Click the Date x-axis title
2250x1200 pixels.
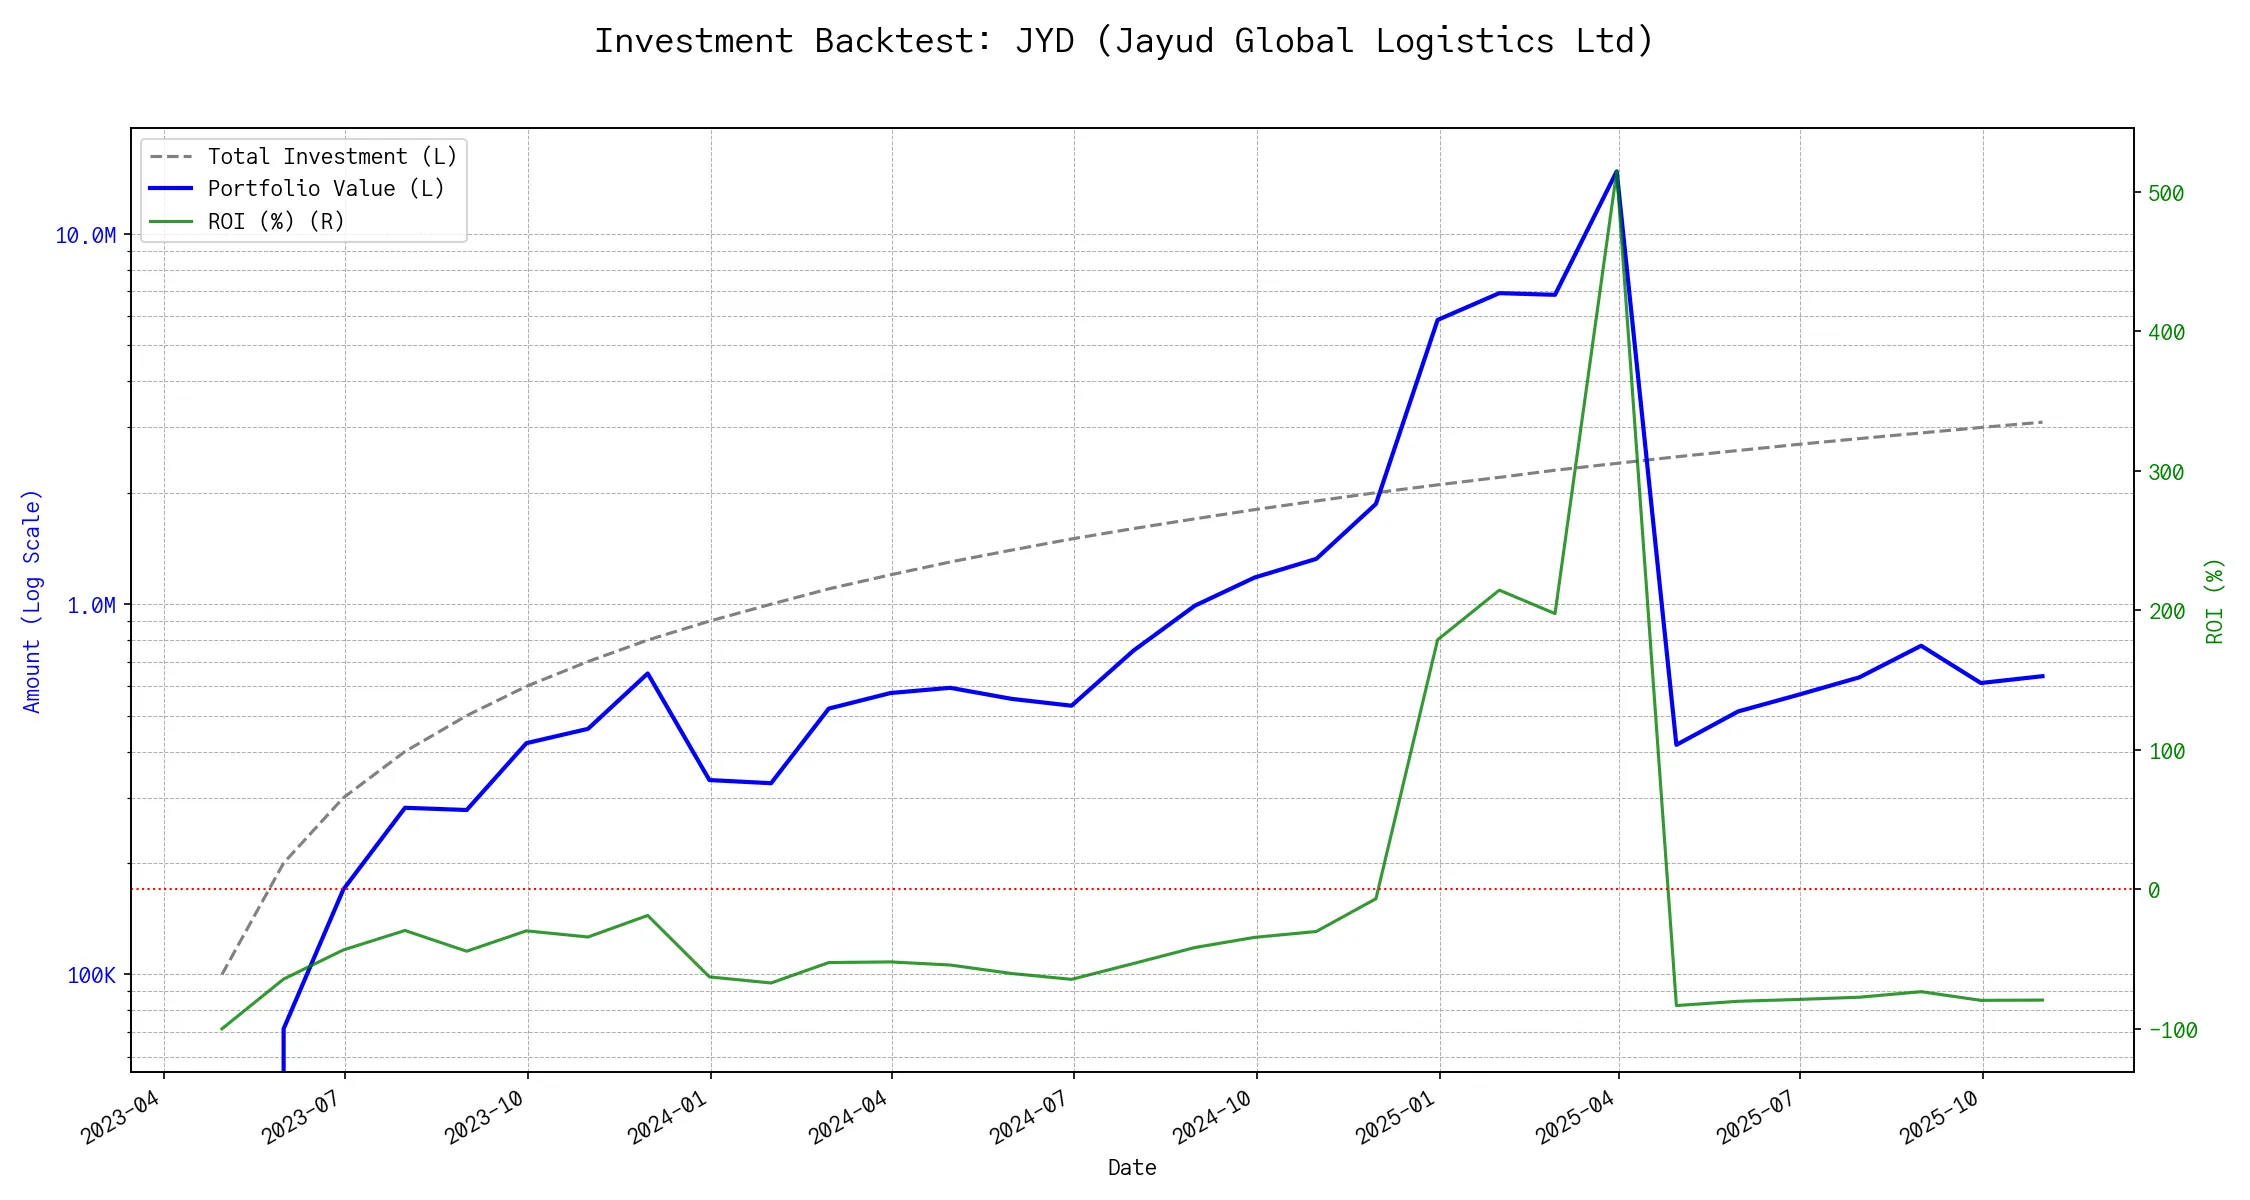(1132, 1168)
